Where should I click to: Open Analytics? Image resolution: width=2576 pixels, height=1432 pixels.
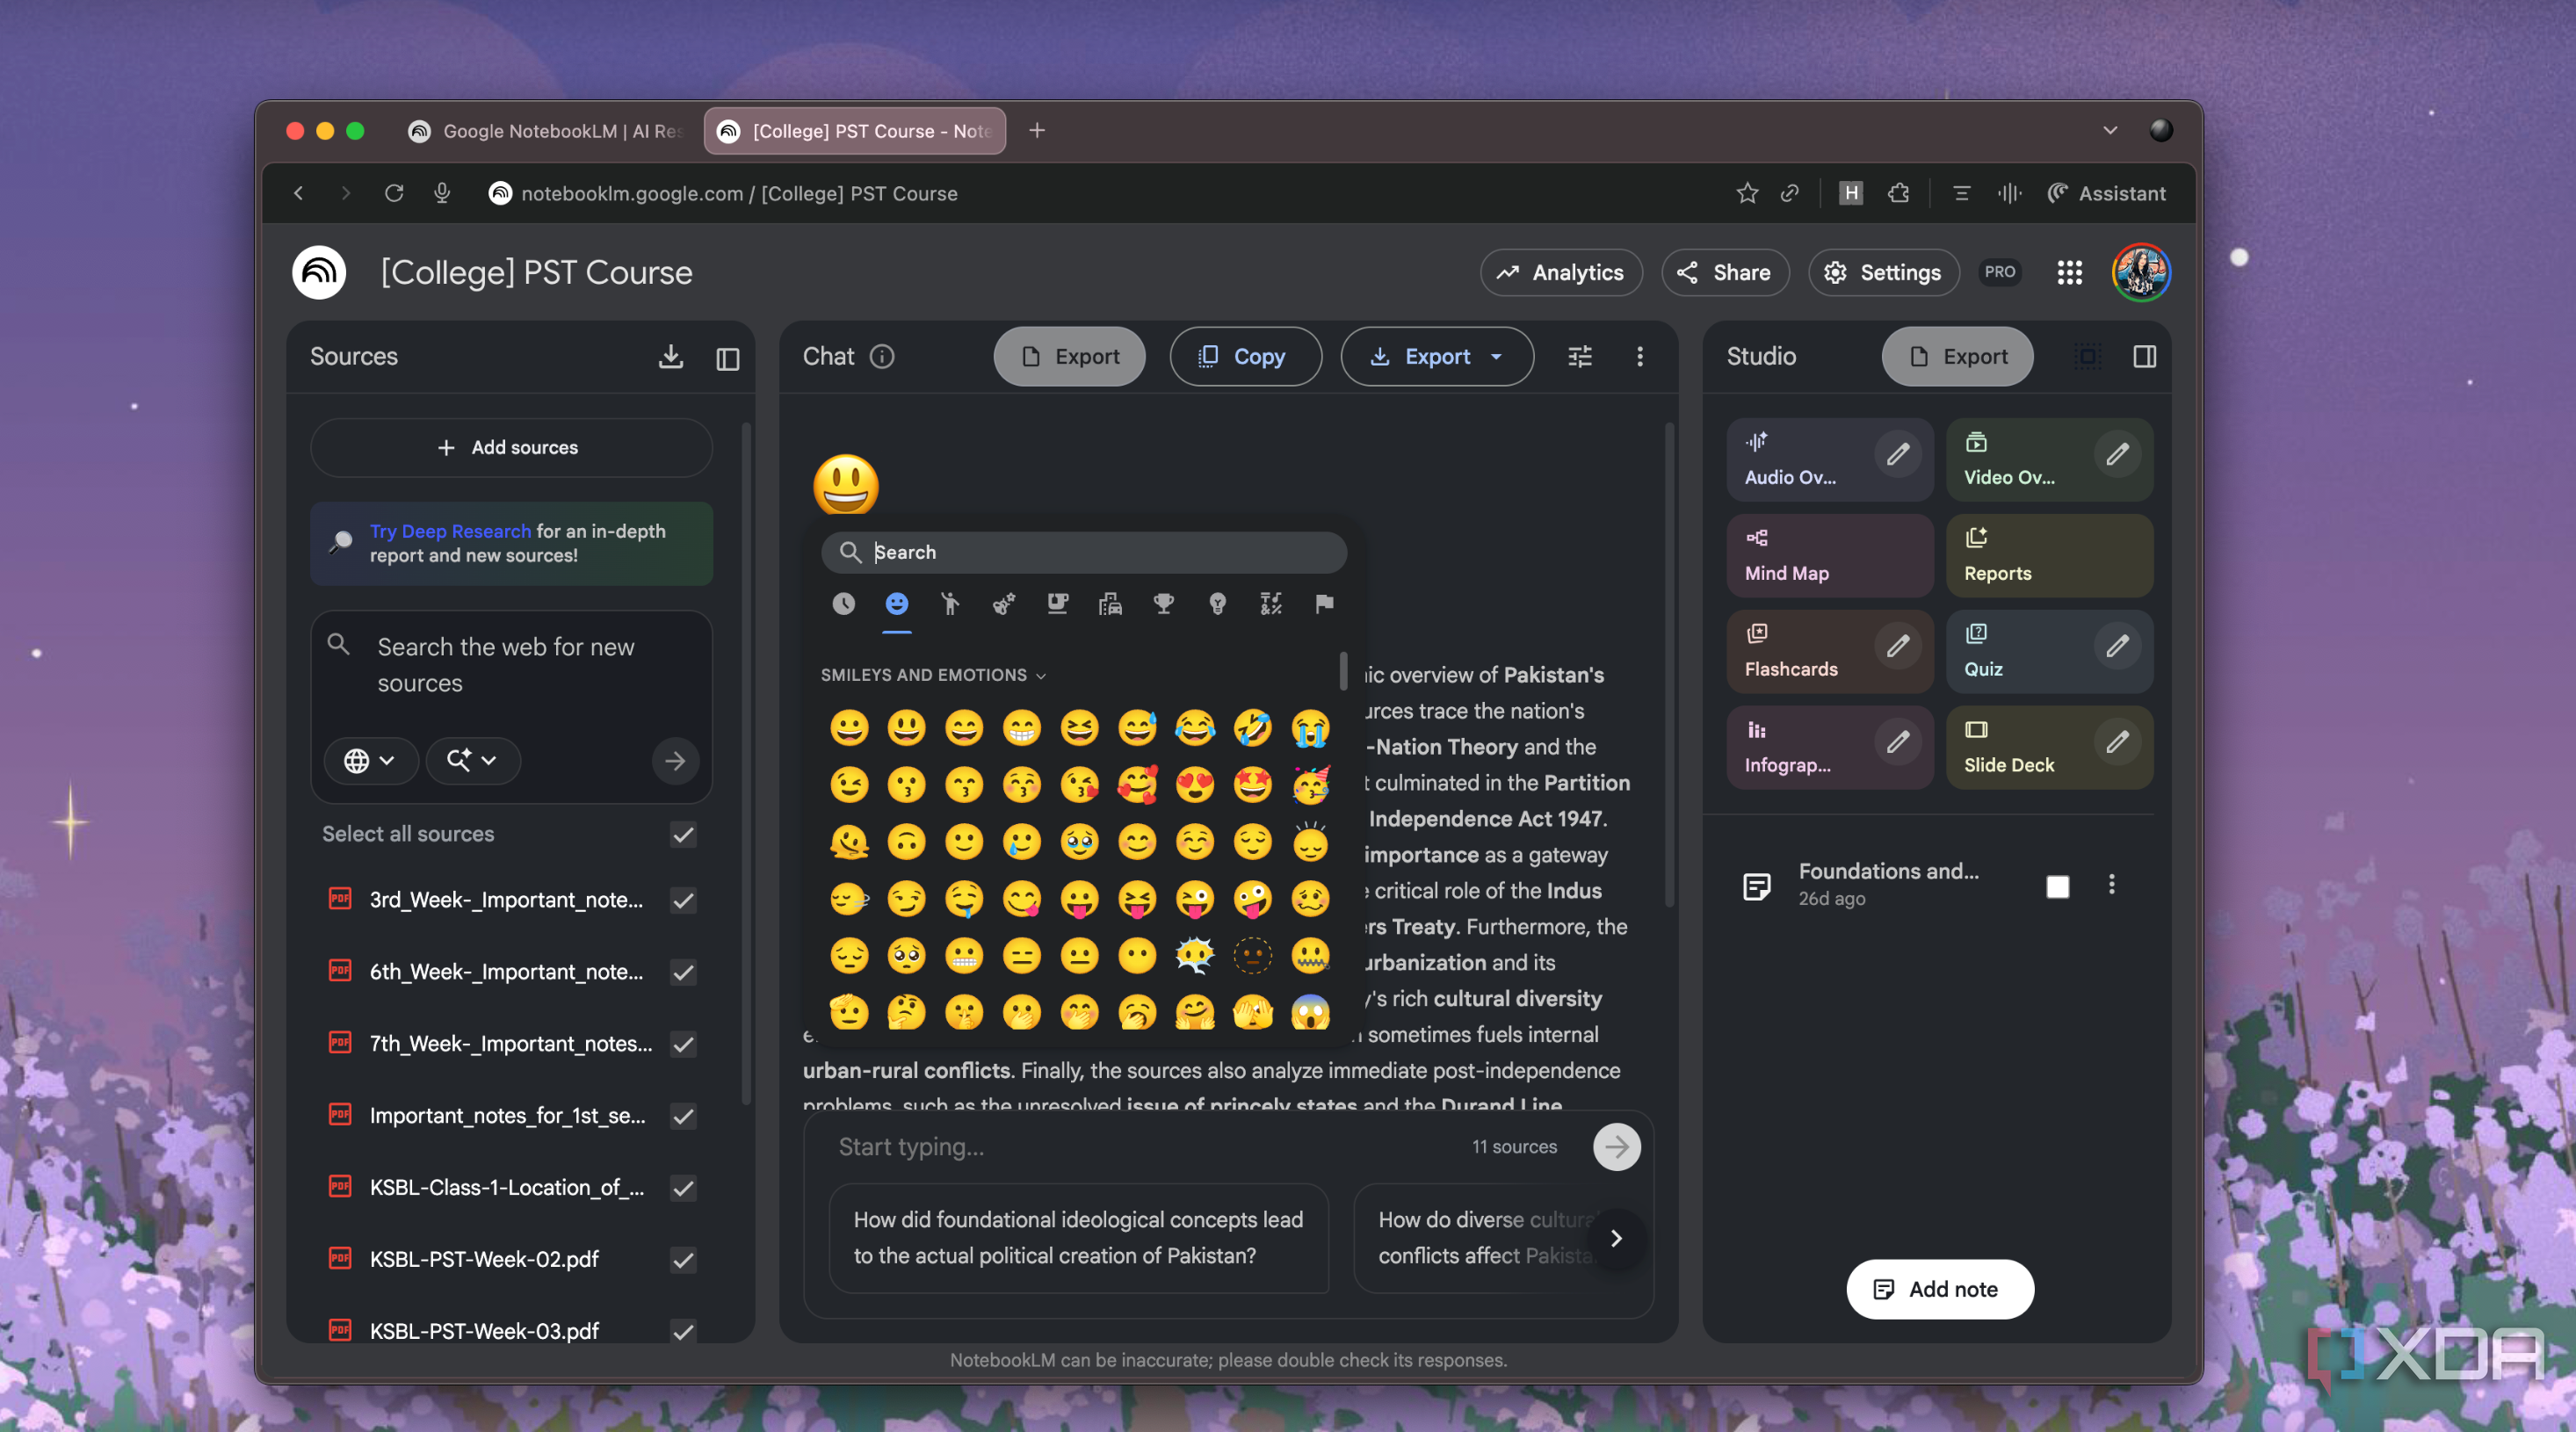[1561, 272]
